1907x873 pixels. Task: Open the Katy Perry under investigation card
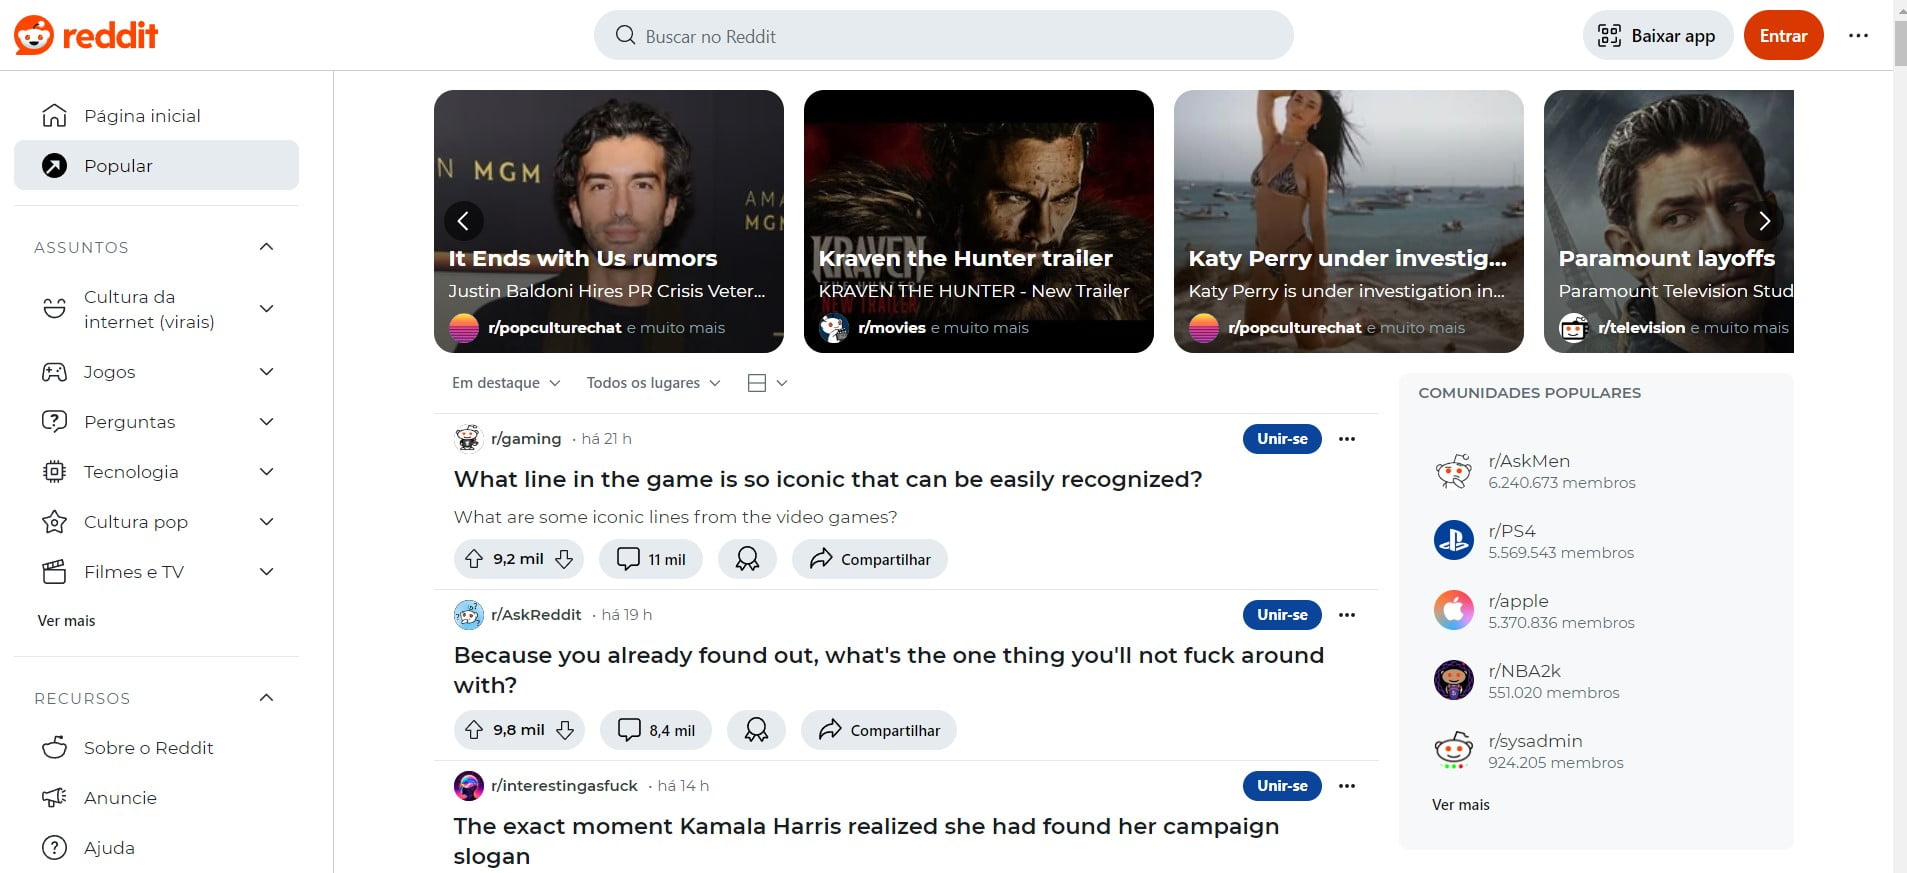point(1349,221)
